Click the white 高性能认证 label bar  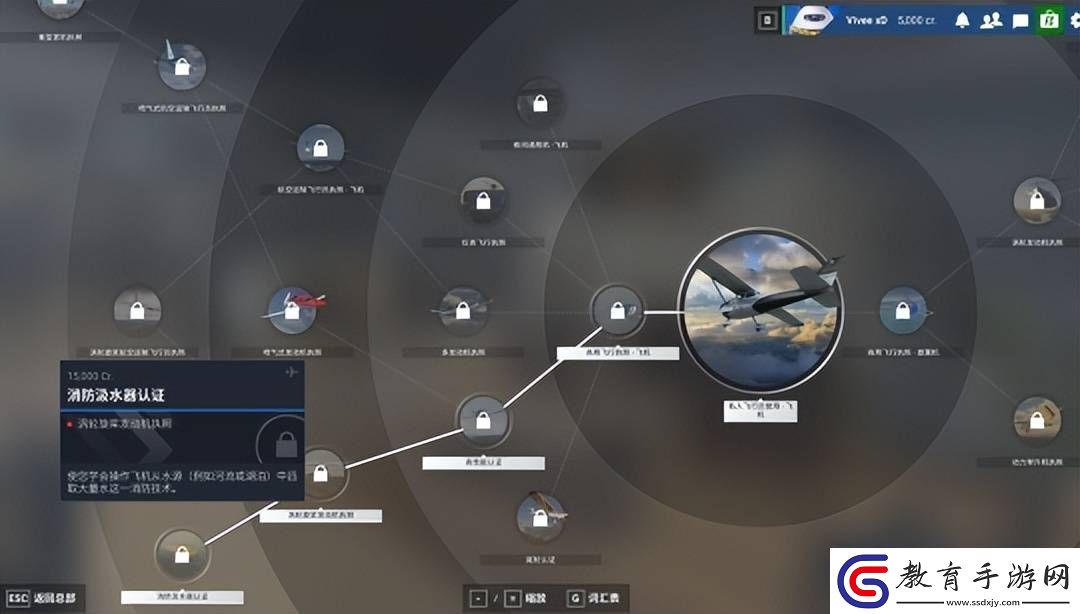coord(484,462)
